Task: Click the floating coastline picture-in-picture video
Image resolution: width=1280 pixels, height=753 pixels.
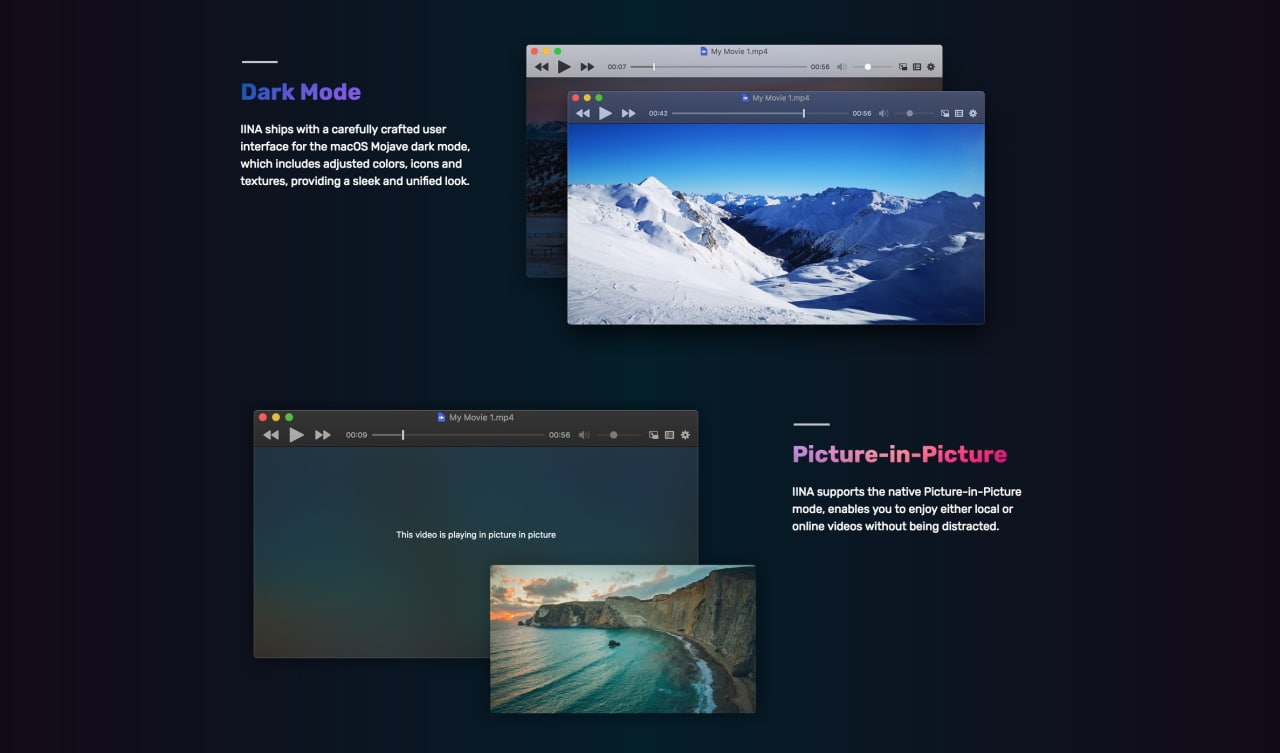Action: (x=622, y=638)
